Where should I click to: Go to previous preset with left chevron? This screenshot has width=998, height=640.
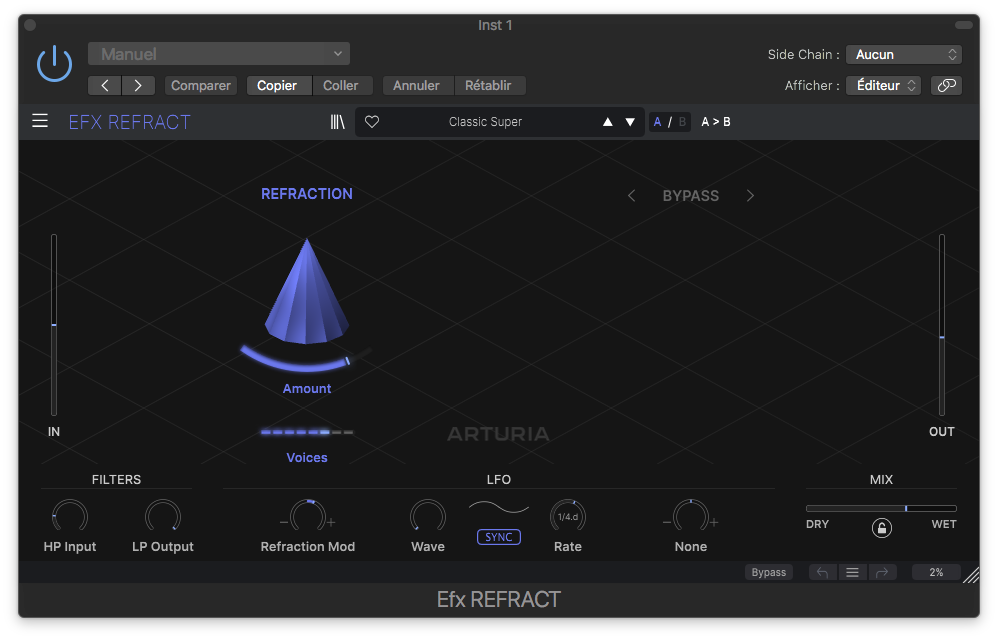pyautogui.click(x=105, y=85)
